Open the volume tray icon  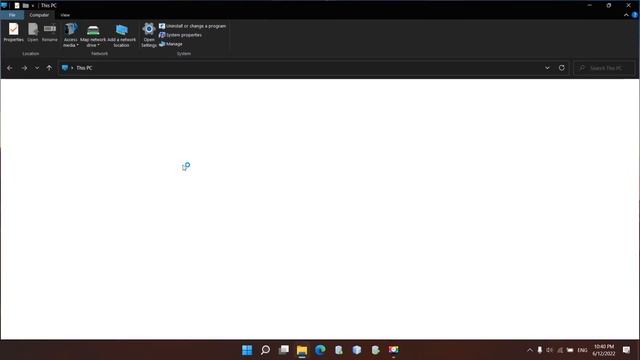point(549,350)
